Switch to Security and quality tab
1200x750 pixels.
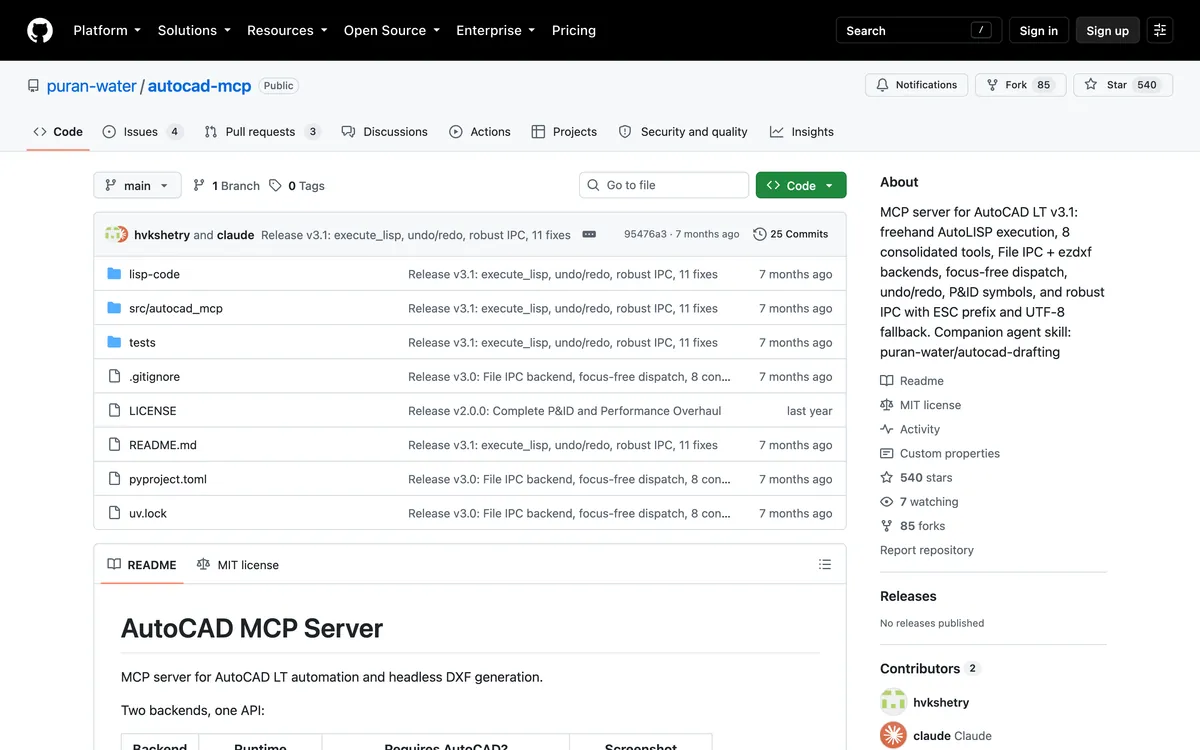point(683,132)
